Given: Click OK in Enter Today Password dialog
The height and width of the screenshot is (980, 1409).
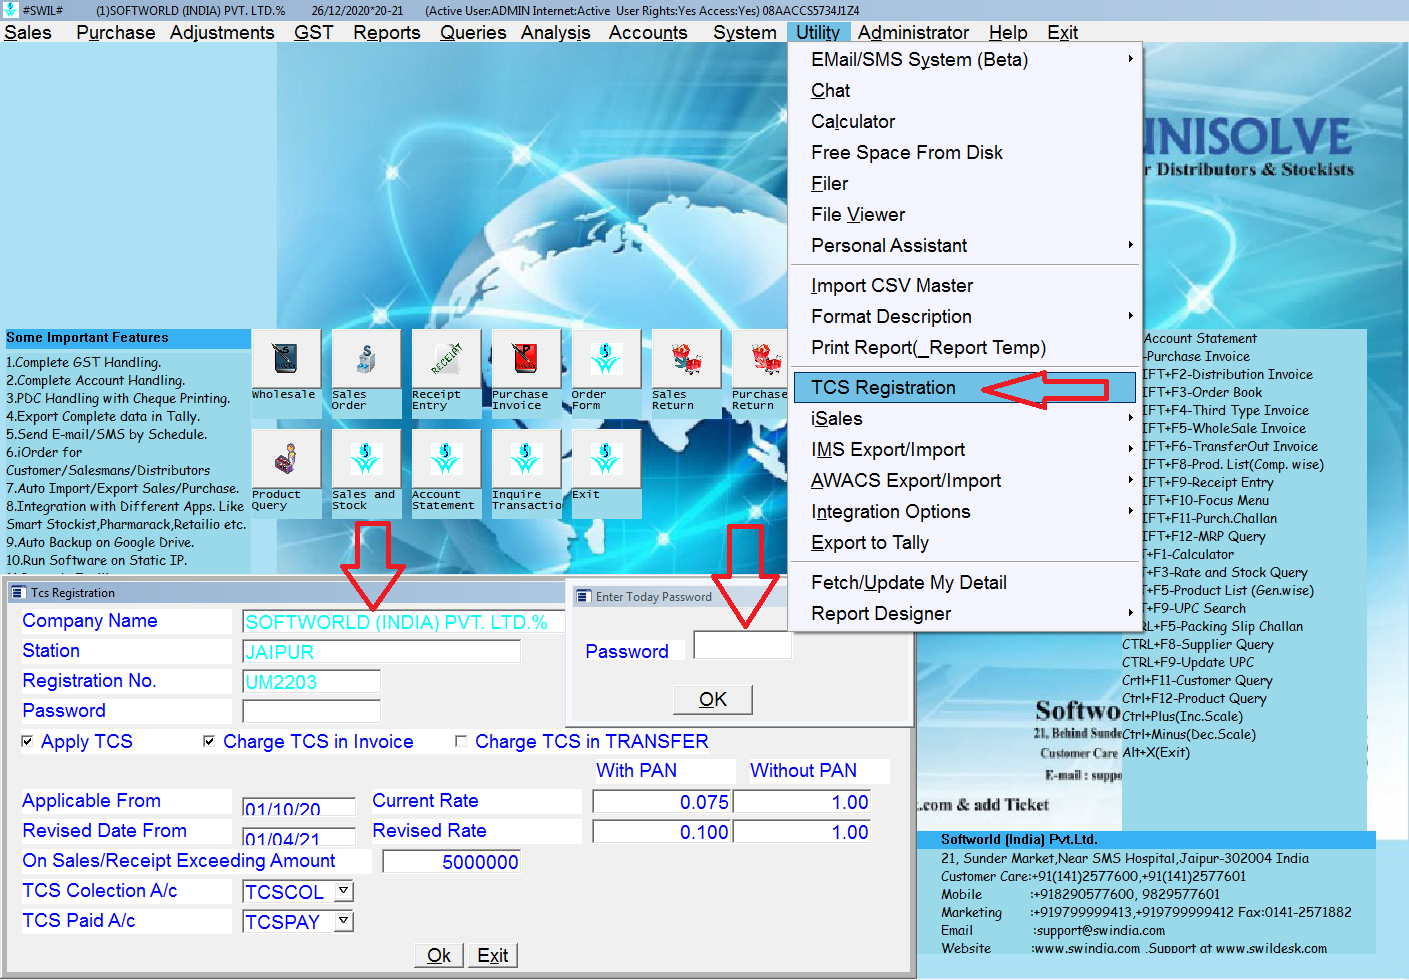Looking at the screenshot, I should (x=713, y=699).
